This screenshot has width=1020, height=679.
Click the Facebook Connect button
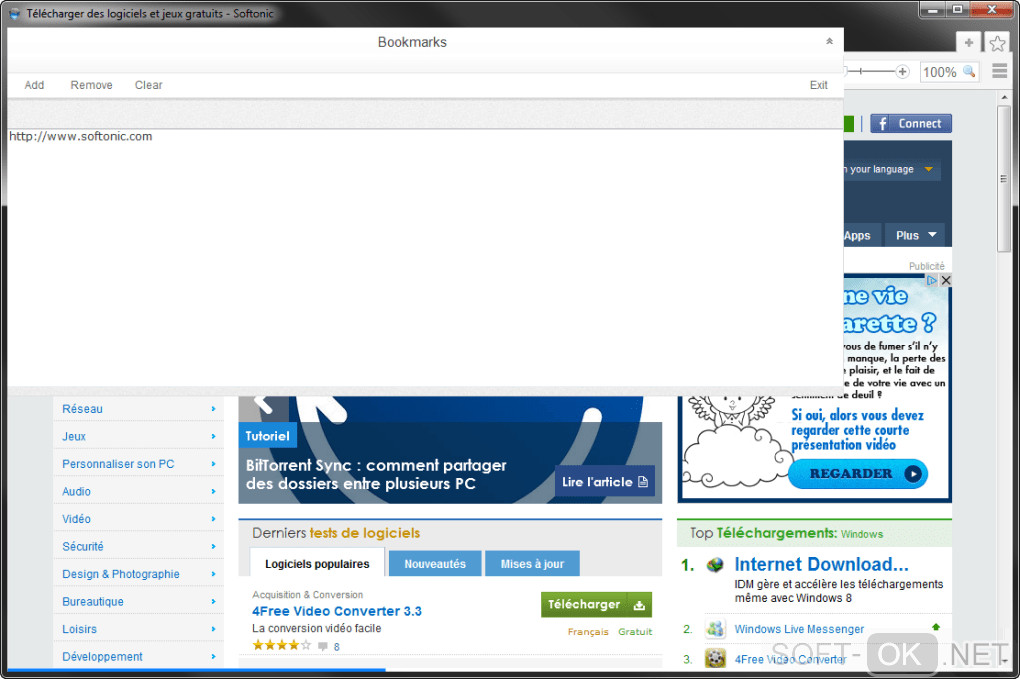[911, 124]
